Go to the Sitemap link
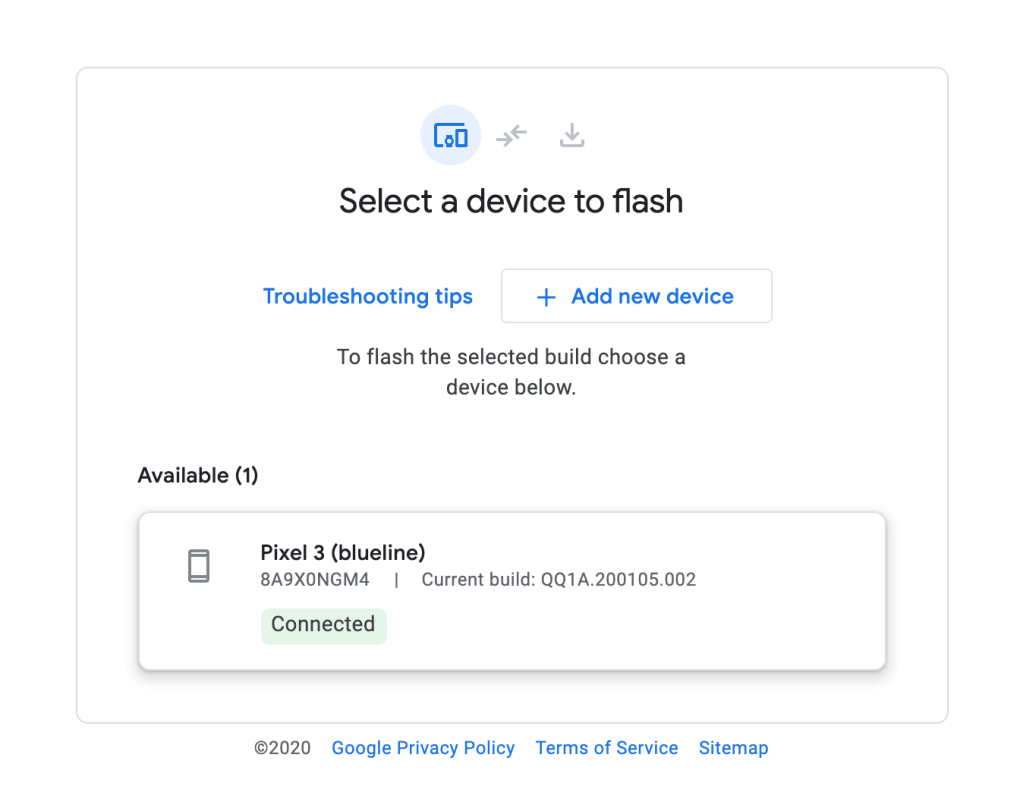The width and height of the screenshot is (1023, 786). click(733, 748)
